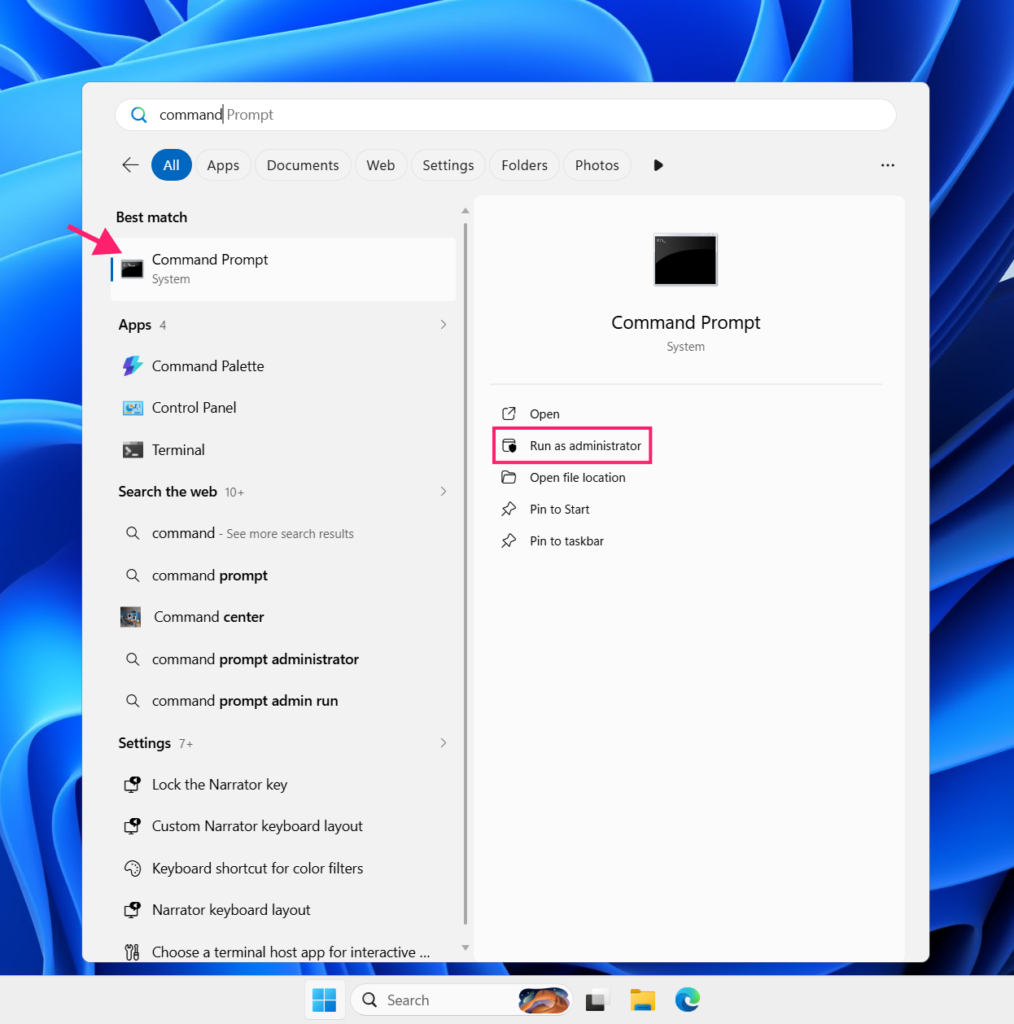1014x1024 pixels.
Task: Click the search magnifier icon in search box
Action: tap(138, 115)
